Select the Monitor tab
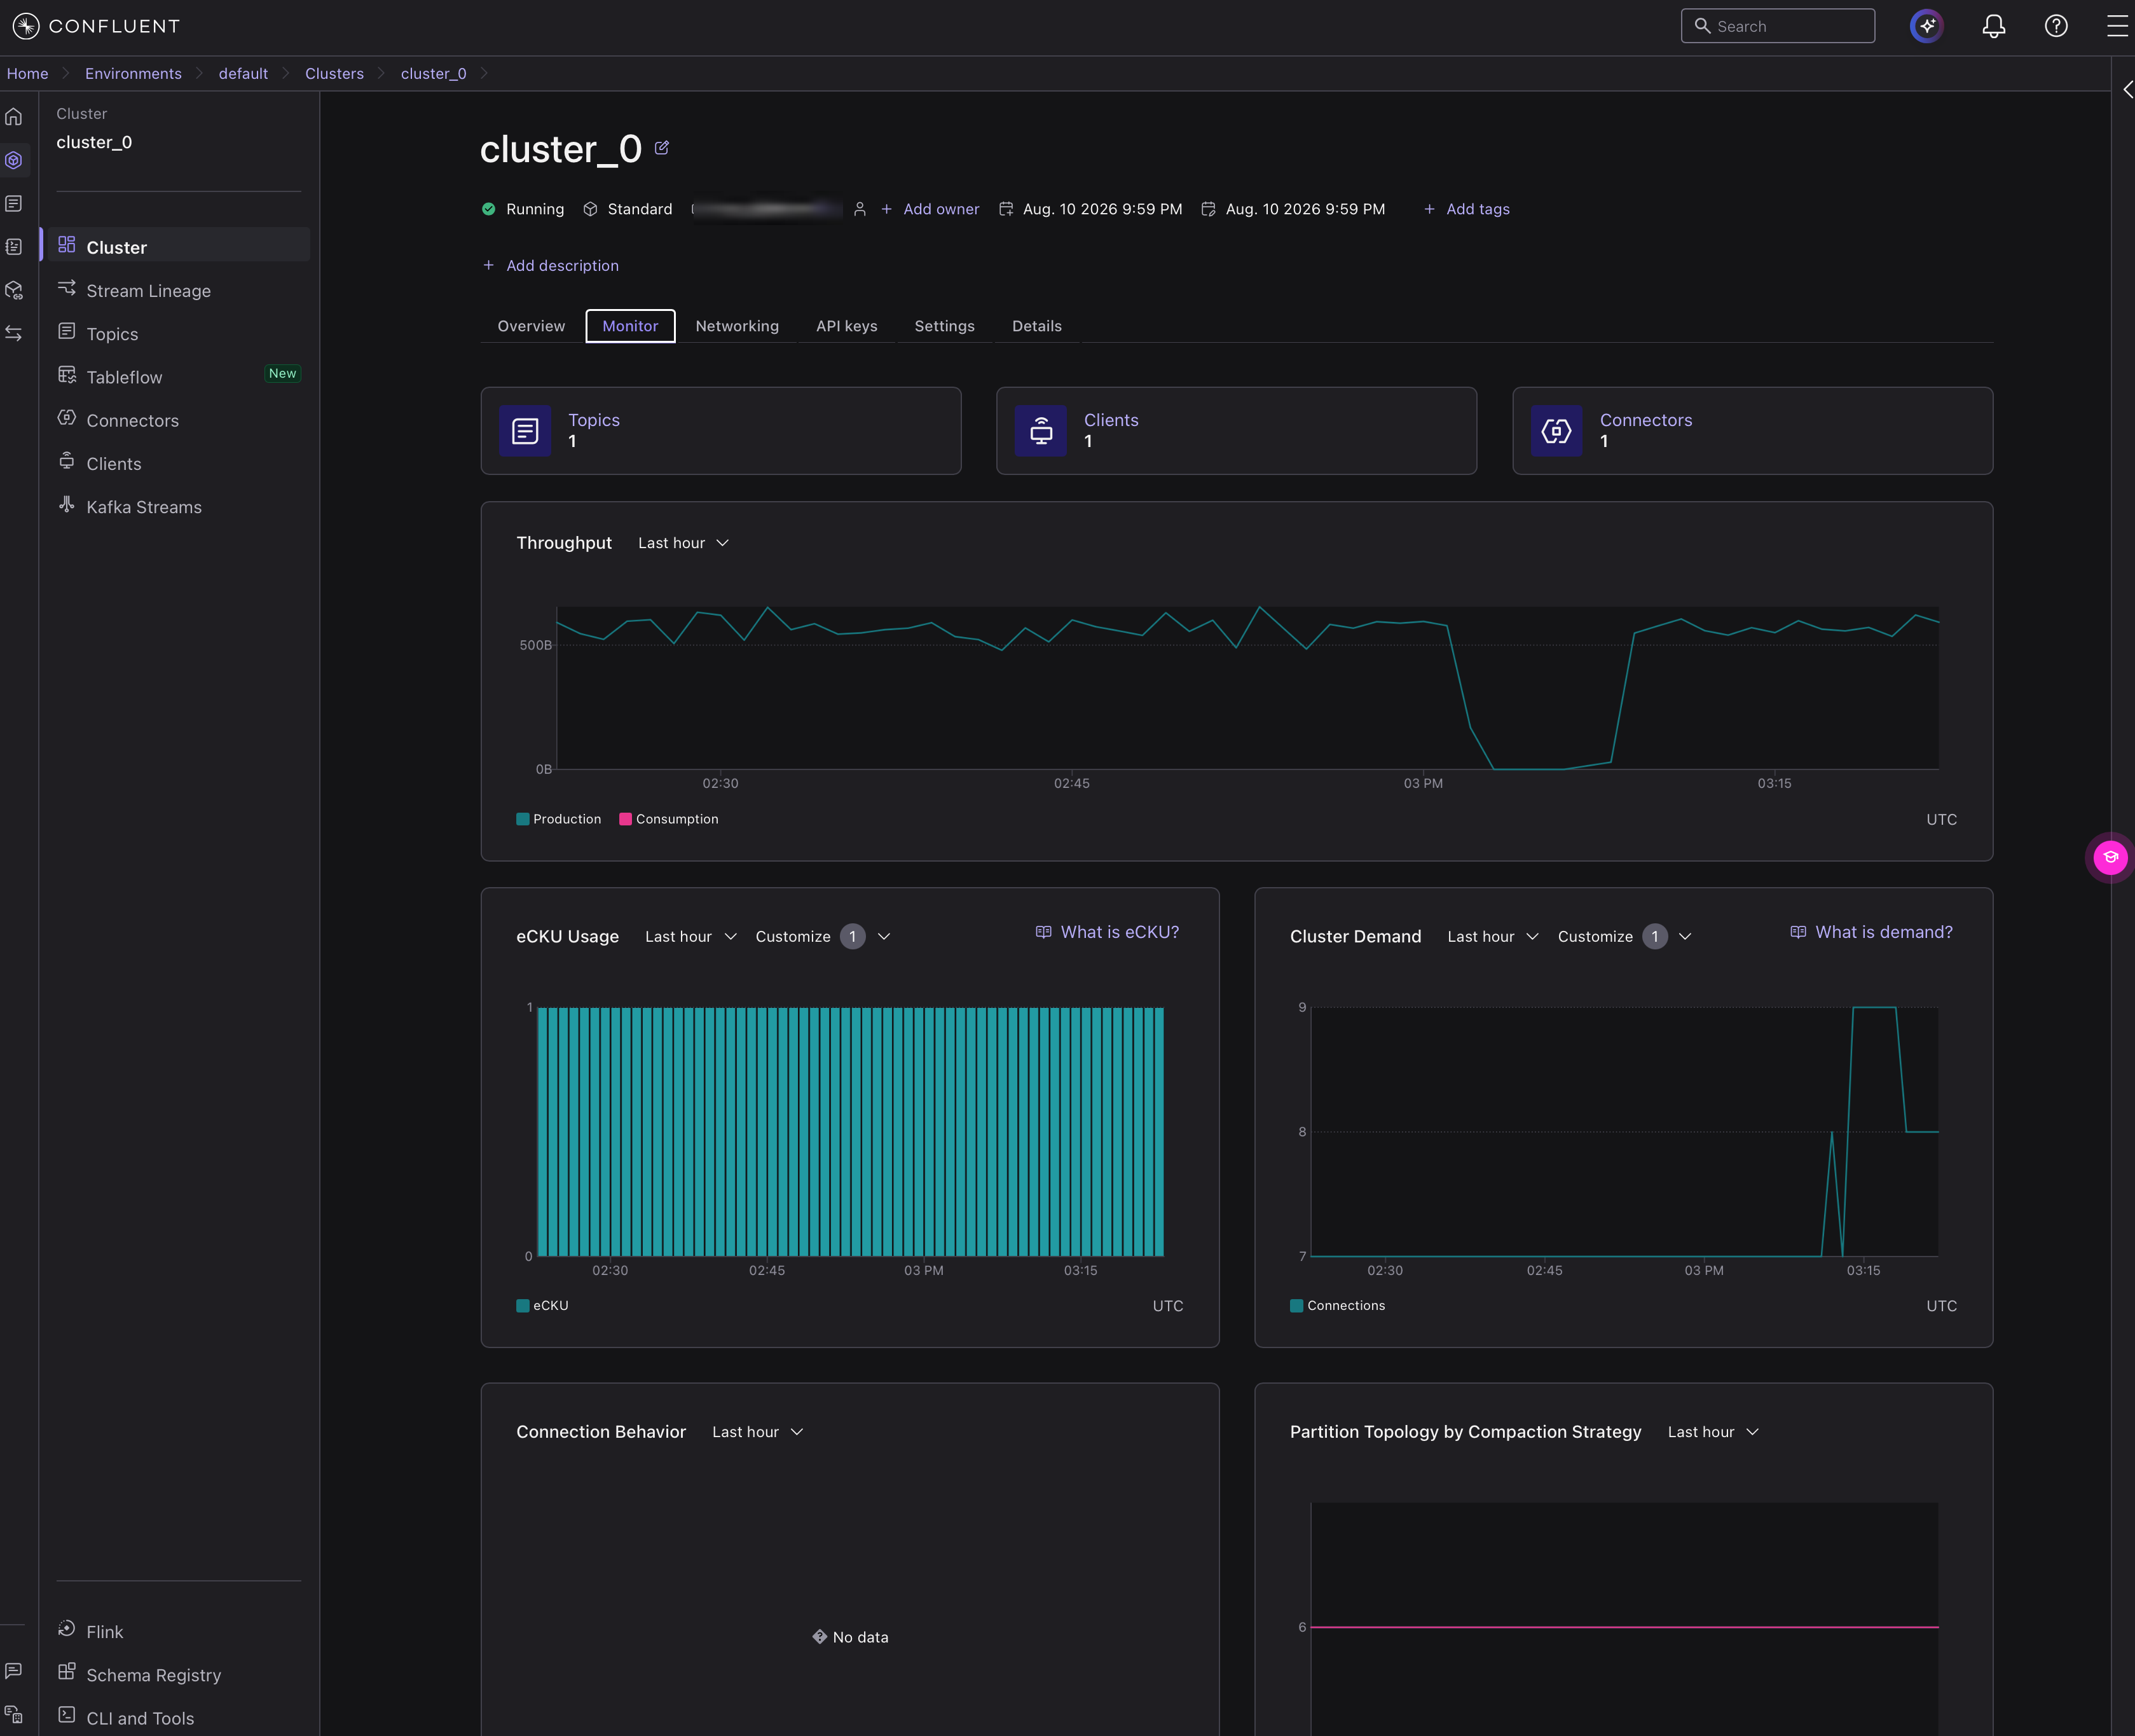Viewport: 2135px width, 1736px height. click(630, 326)
